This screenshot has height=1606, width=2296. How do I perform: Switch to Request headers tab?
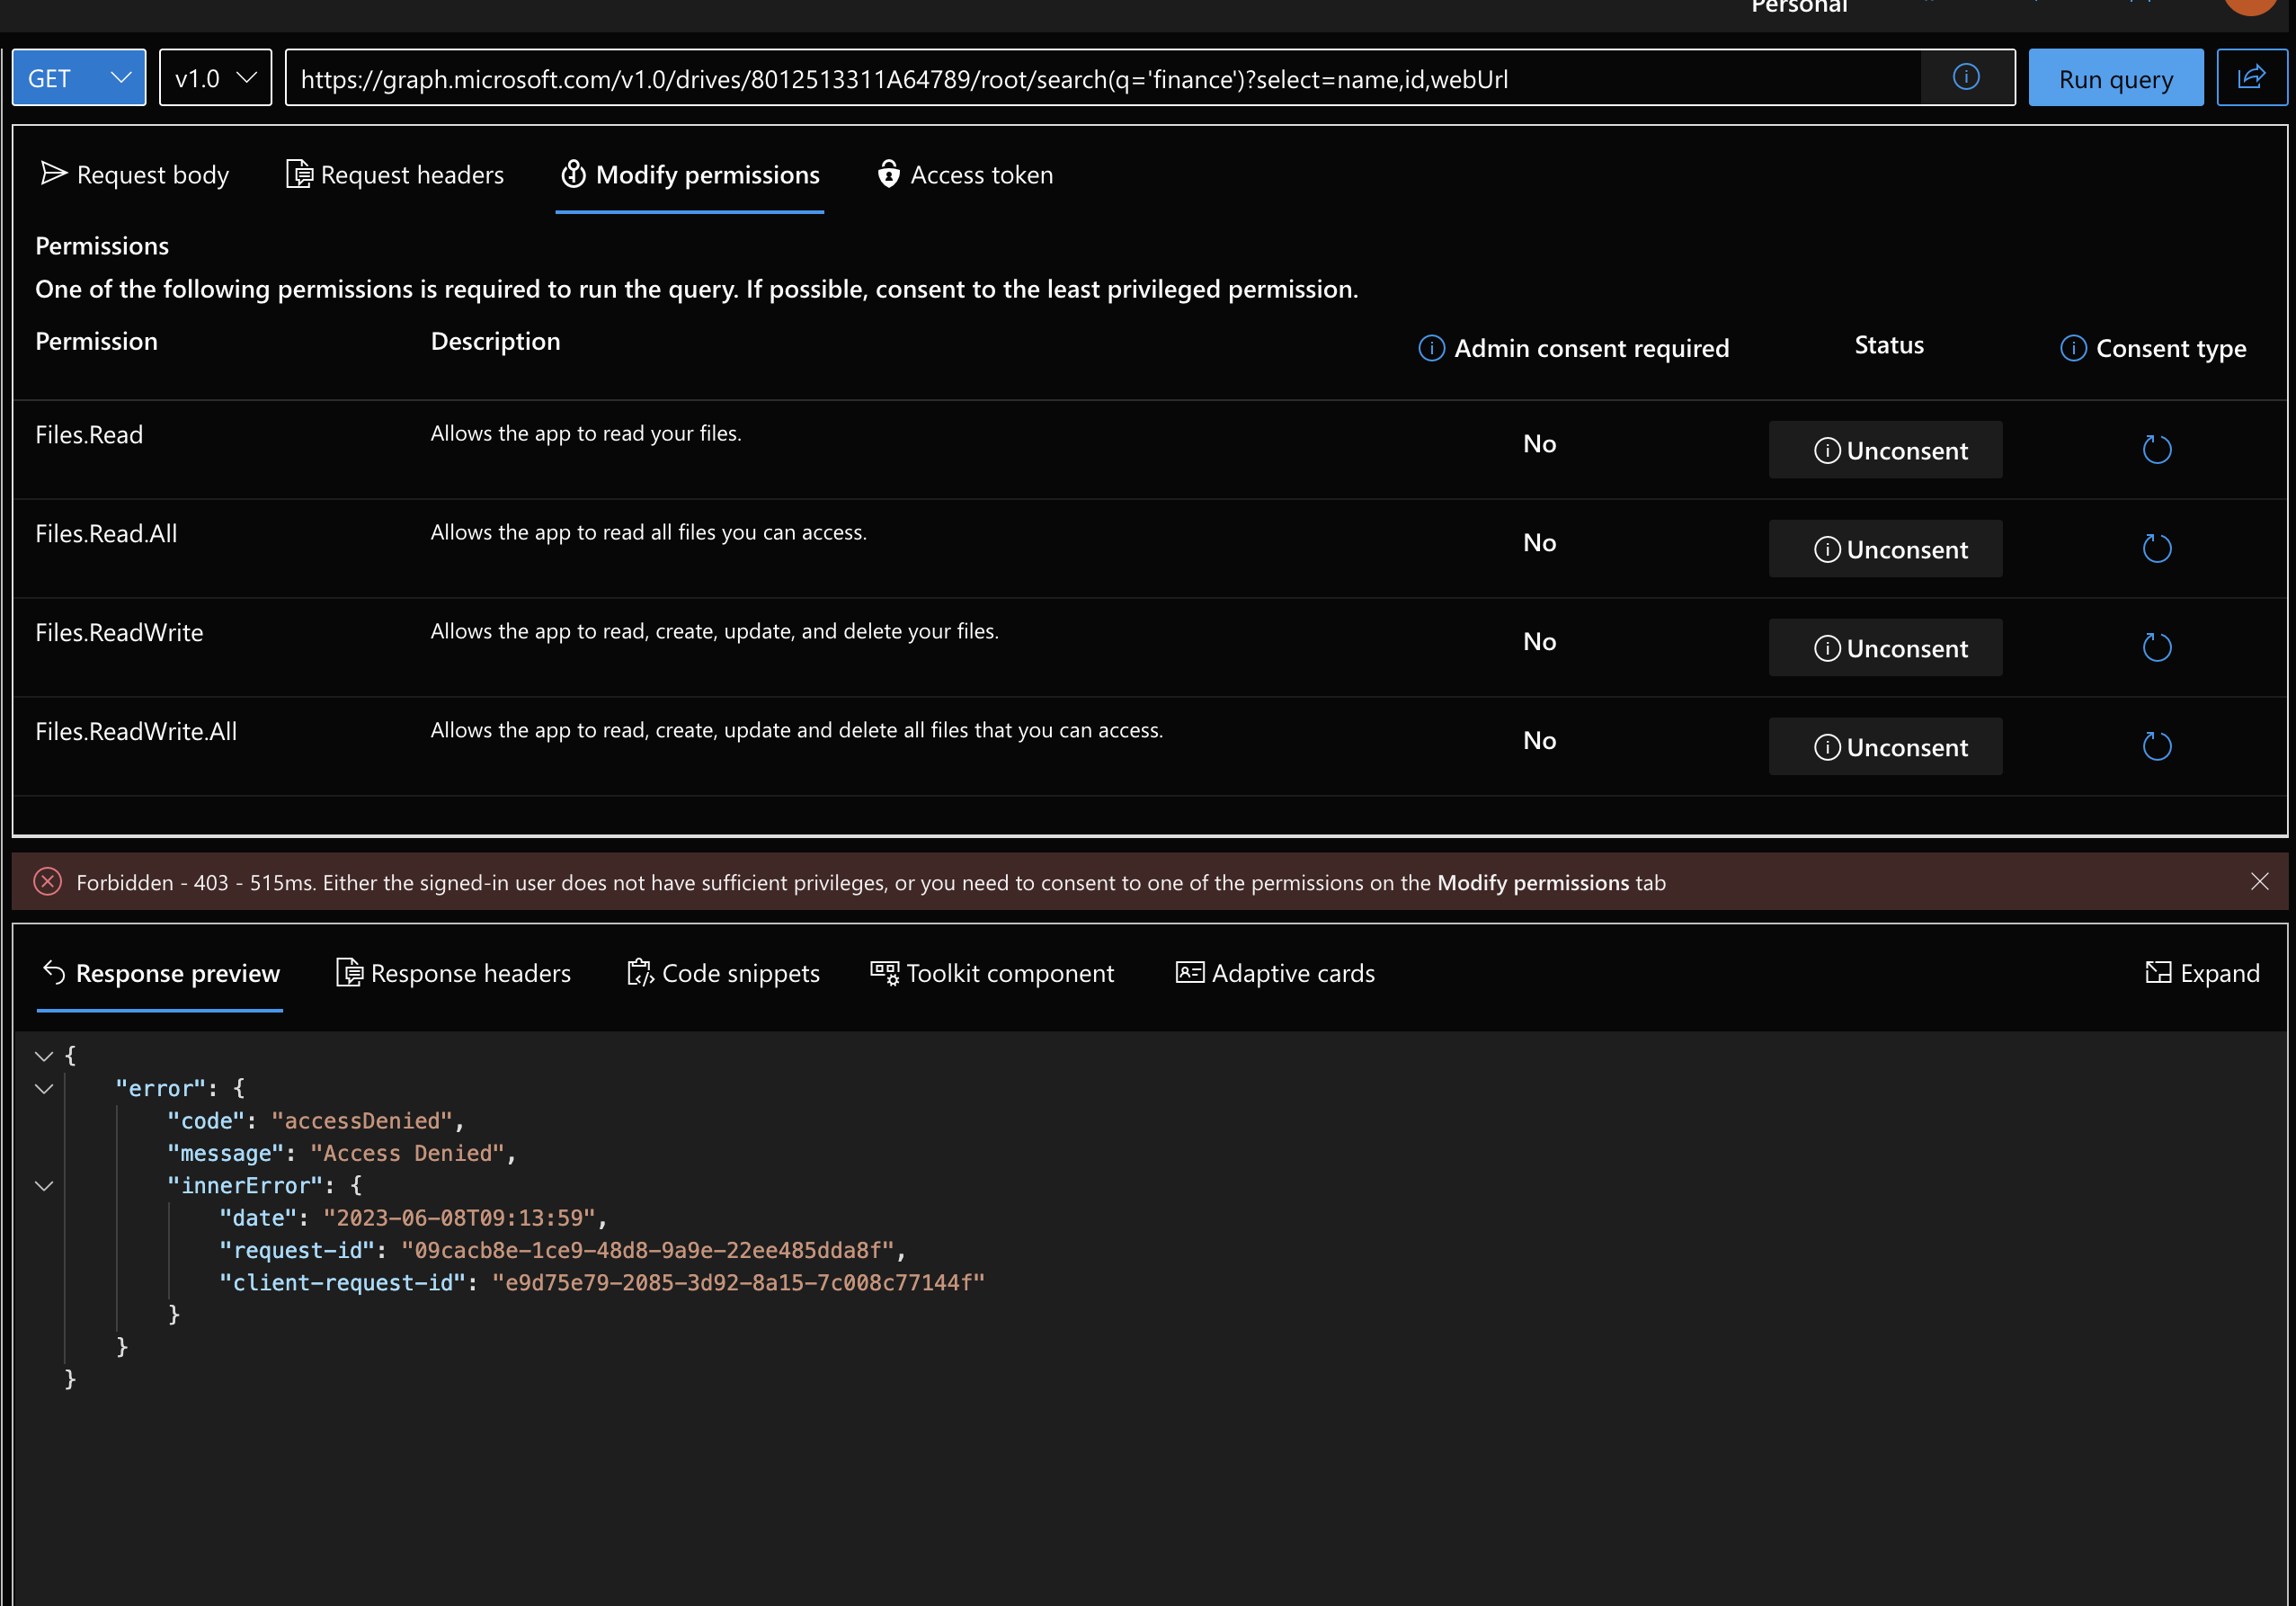[395, 174]
